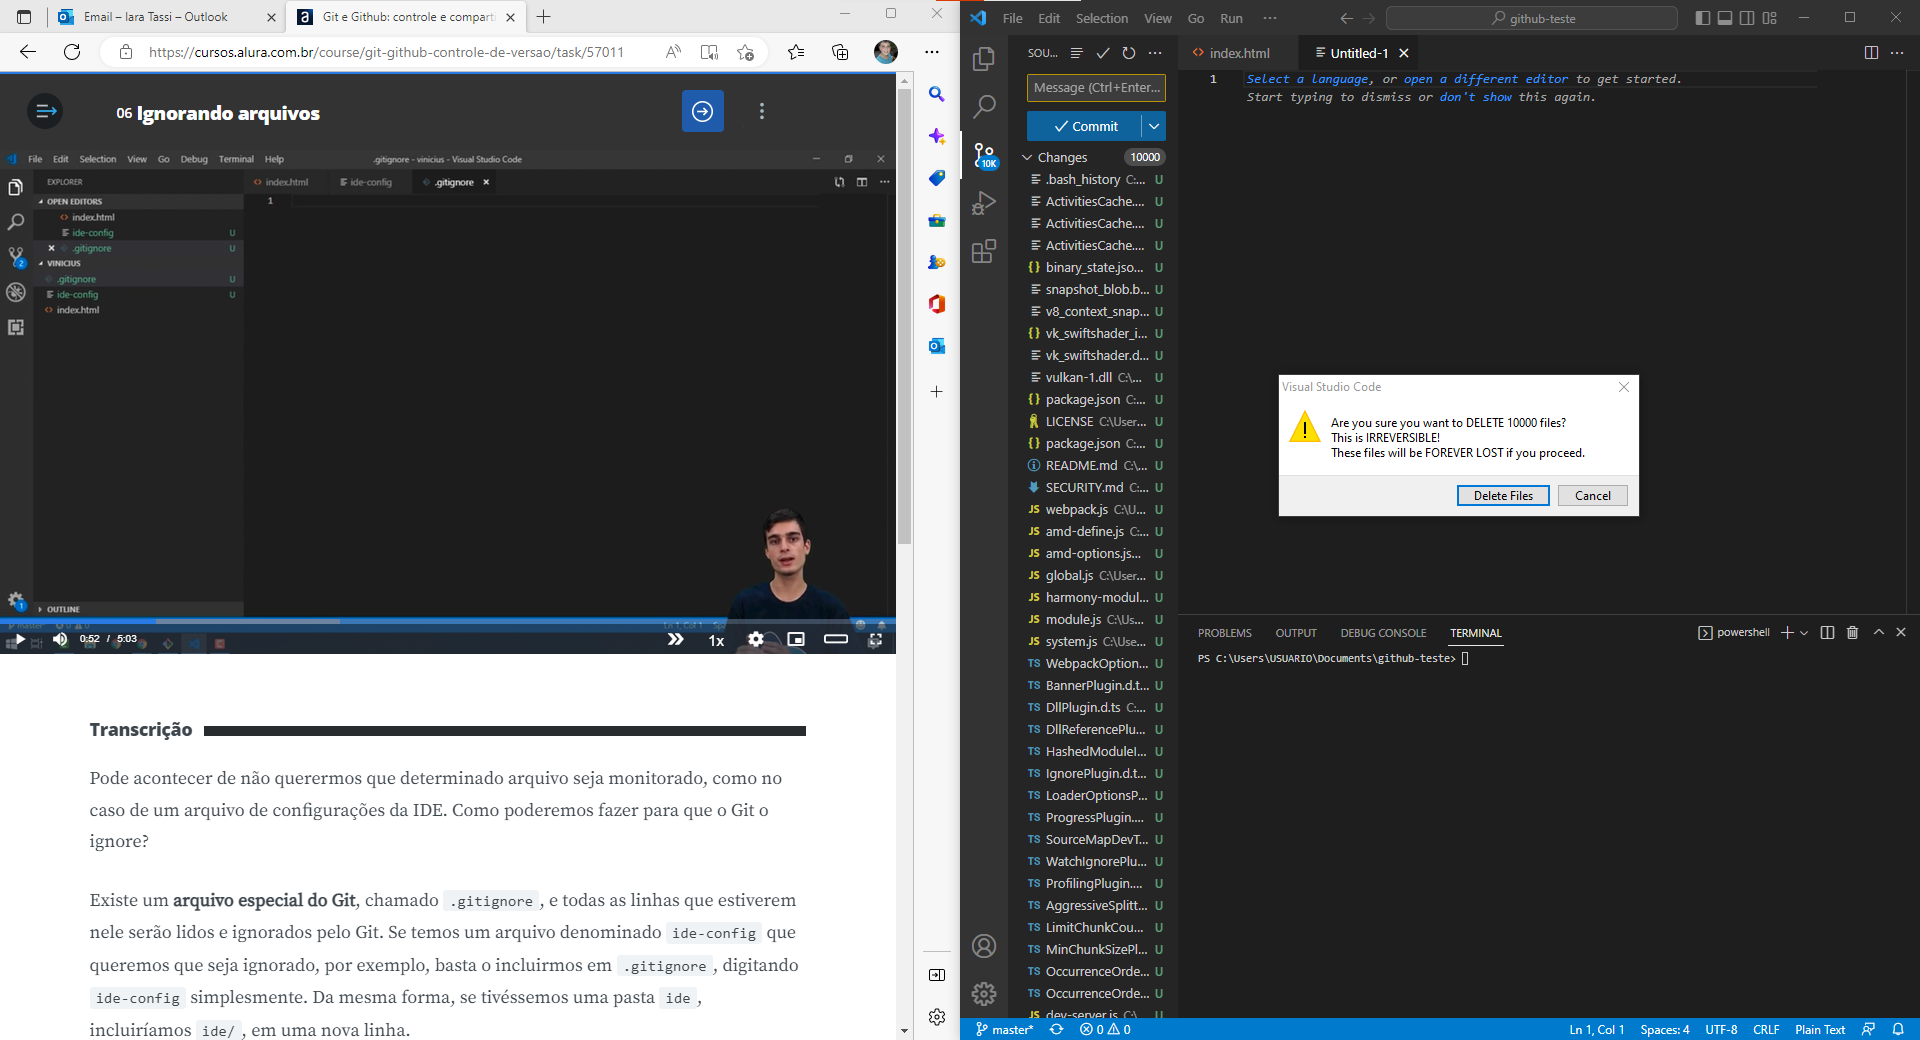Synchronize changes icon in the status bar
The image size is (1920, 1040).
coord(1056,1029)
